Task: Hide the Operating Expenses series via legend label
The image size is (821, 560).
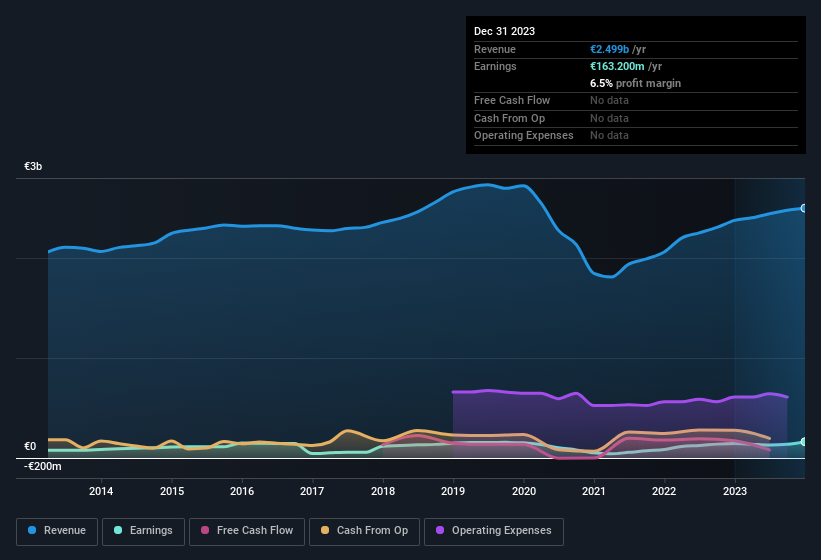Action: (502, 530)
